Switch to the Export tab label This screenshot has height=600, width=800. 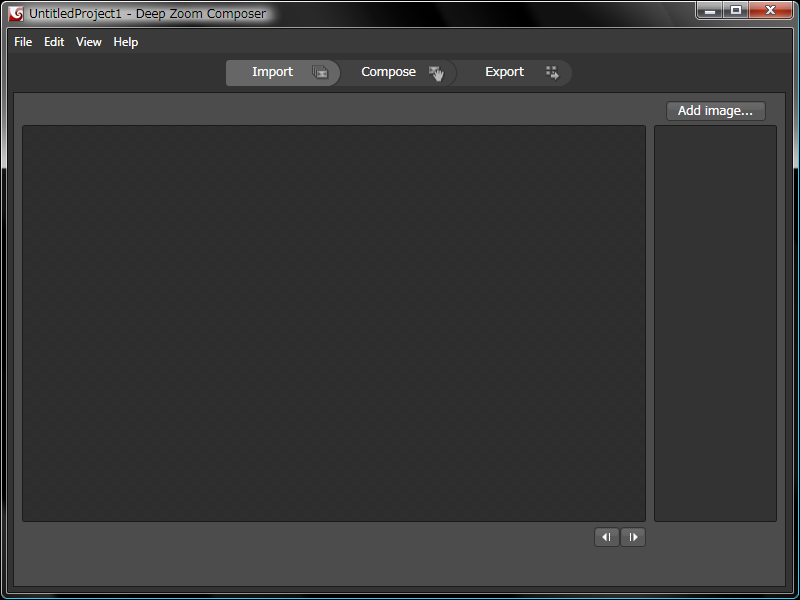[504, 72]
